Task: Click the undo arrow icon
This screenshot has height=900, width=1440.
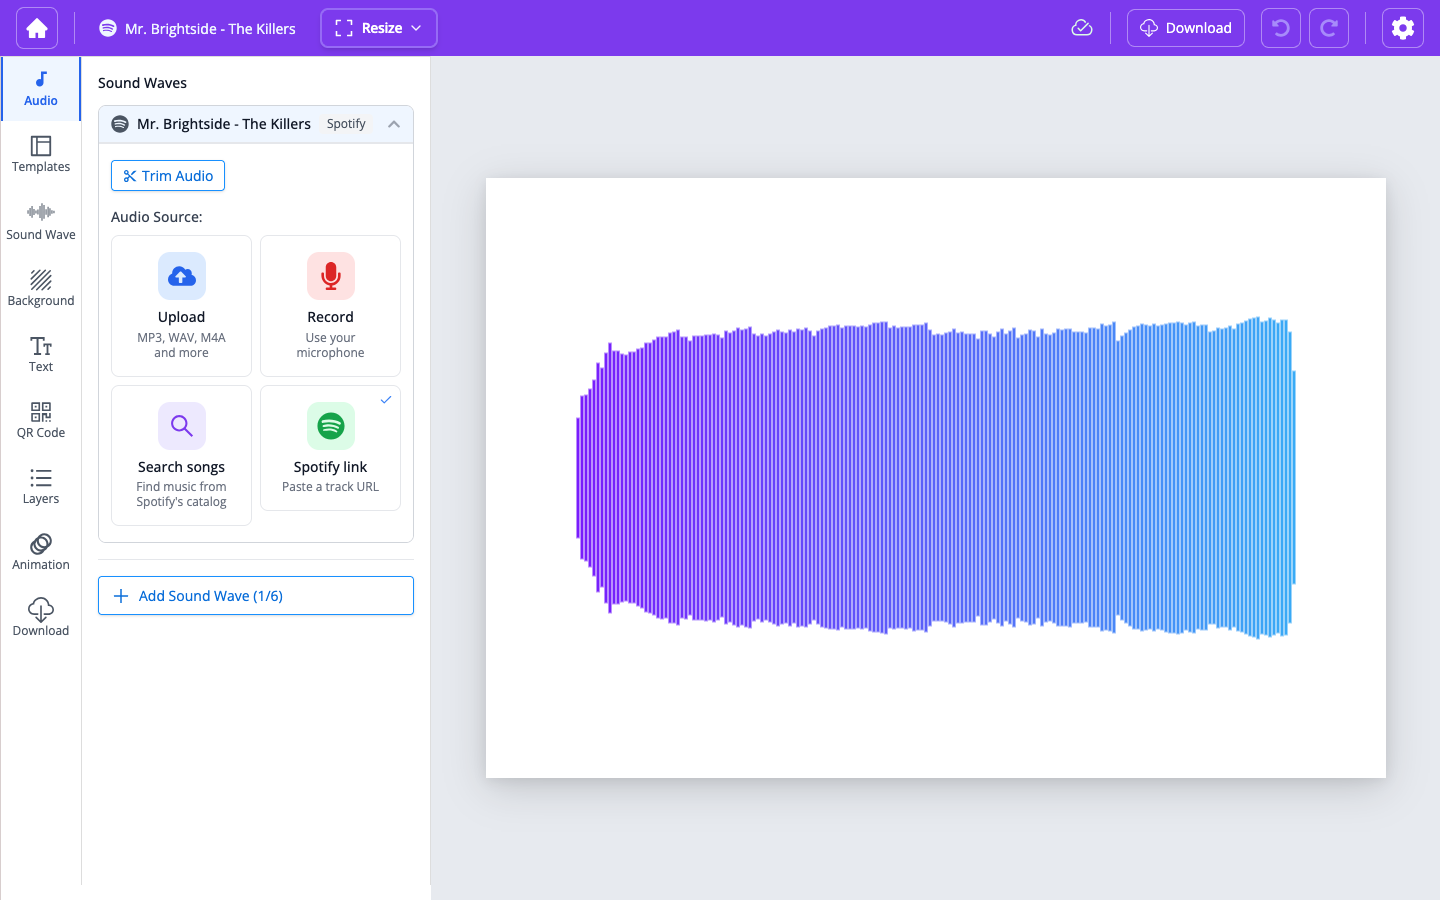Action: (1280, 28)
